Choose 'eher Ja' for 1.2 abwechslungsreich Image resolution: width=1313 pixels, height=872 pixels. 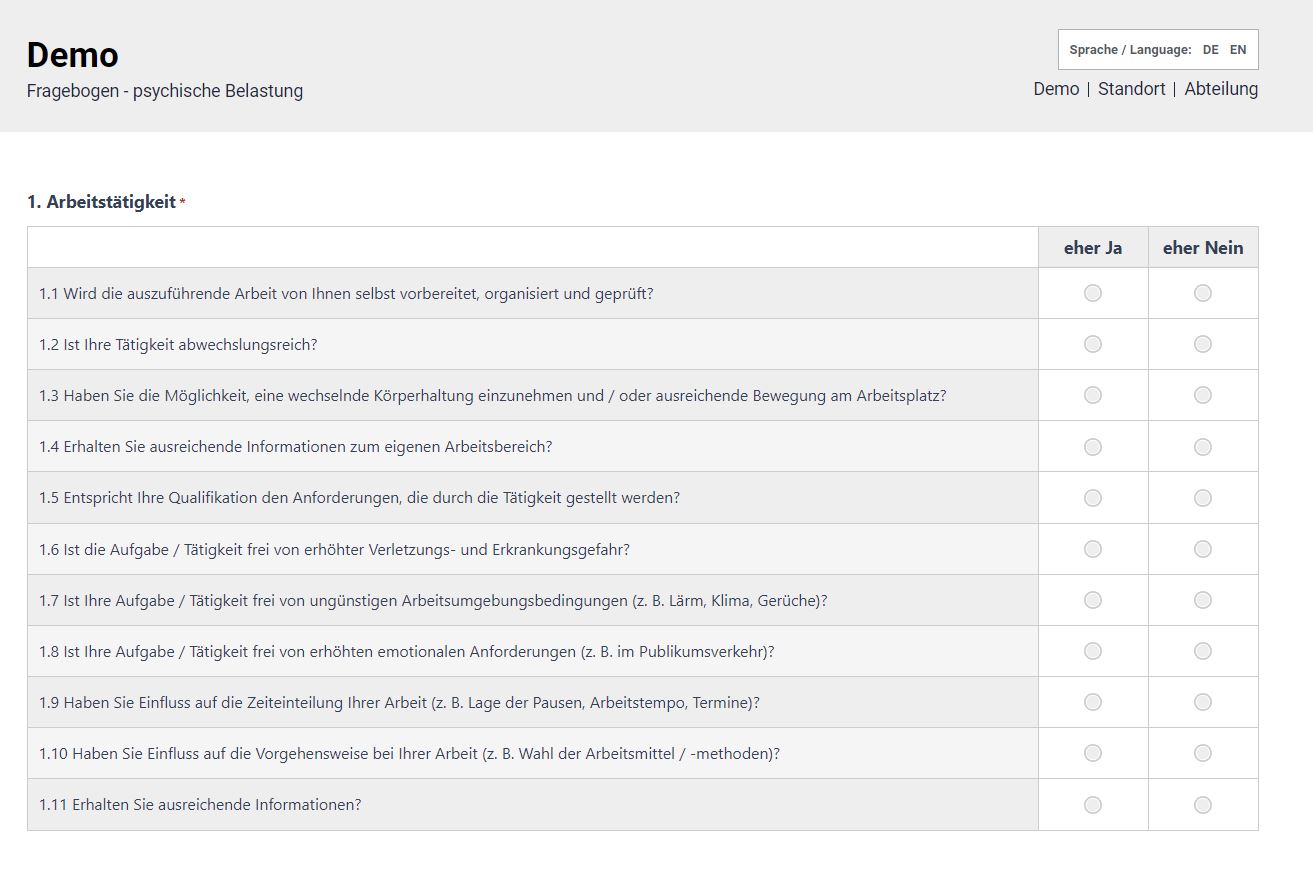point(1093,344)
